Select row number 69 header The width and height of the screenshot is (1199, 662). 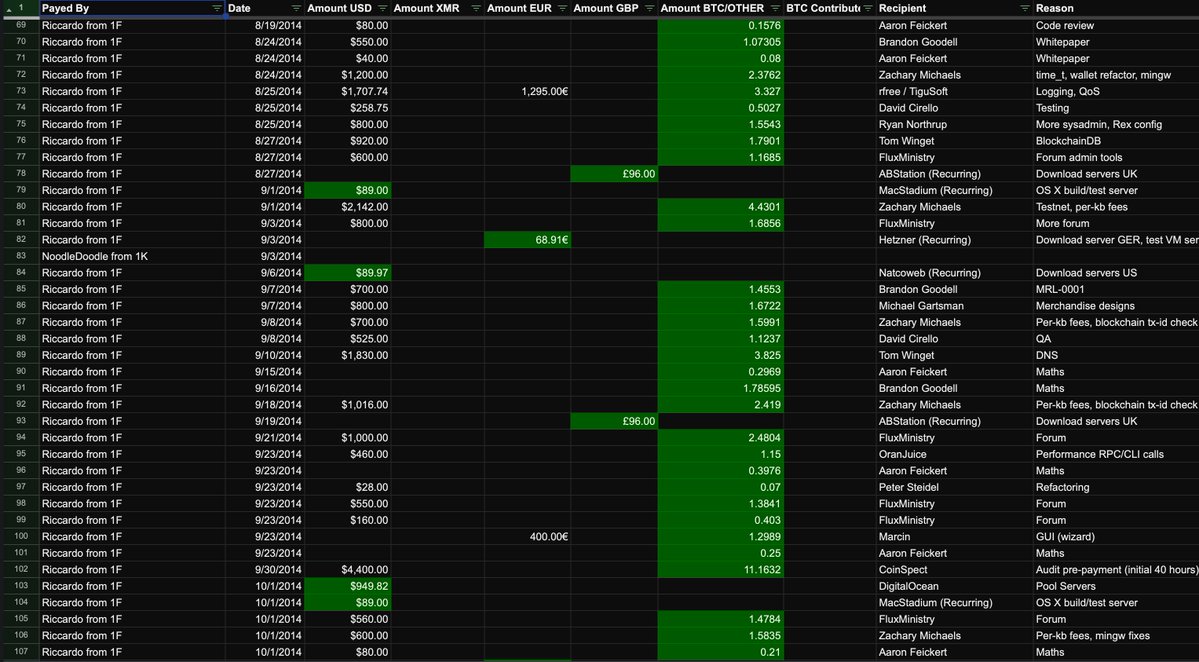coord(21,25)
